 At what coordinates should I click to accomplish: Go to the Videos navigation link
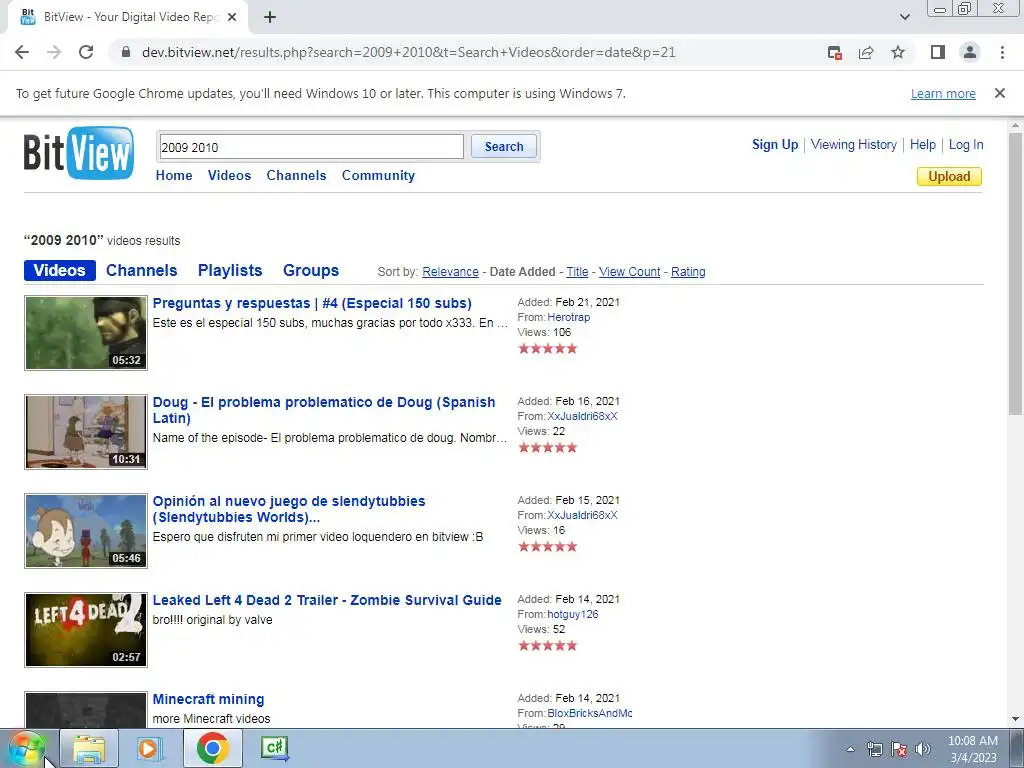[229, 176]
